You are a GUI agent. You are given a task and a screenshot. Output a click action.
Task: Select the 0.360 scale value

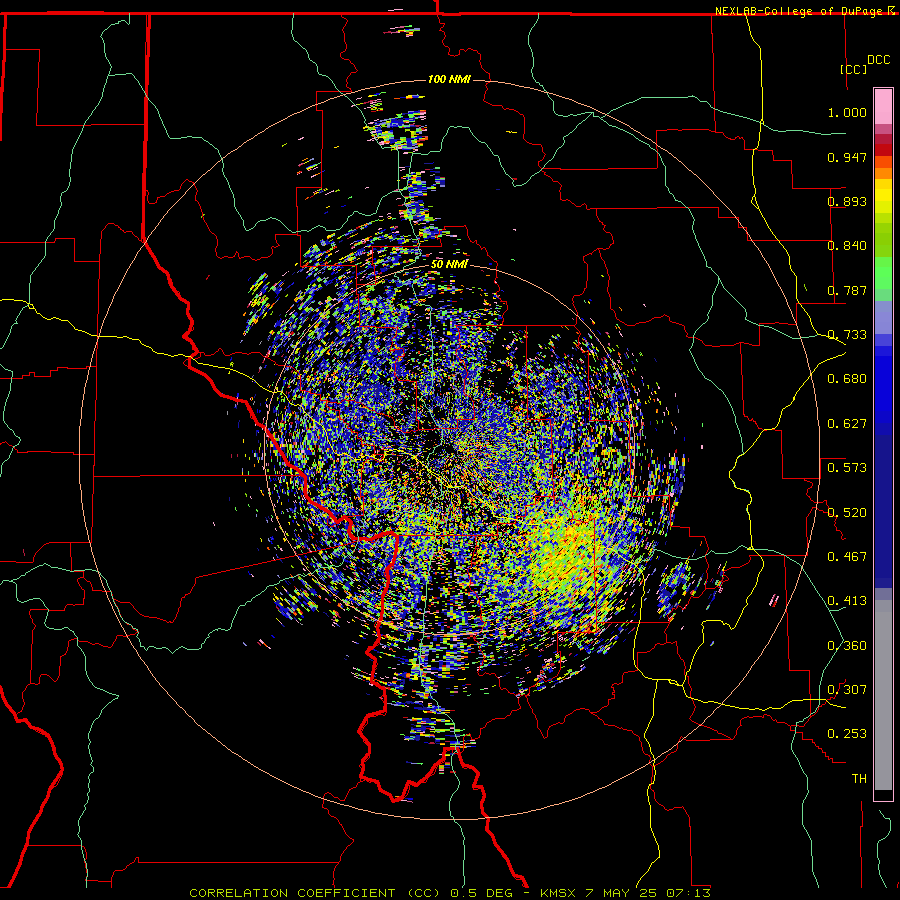click(x=847, y=646)
